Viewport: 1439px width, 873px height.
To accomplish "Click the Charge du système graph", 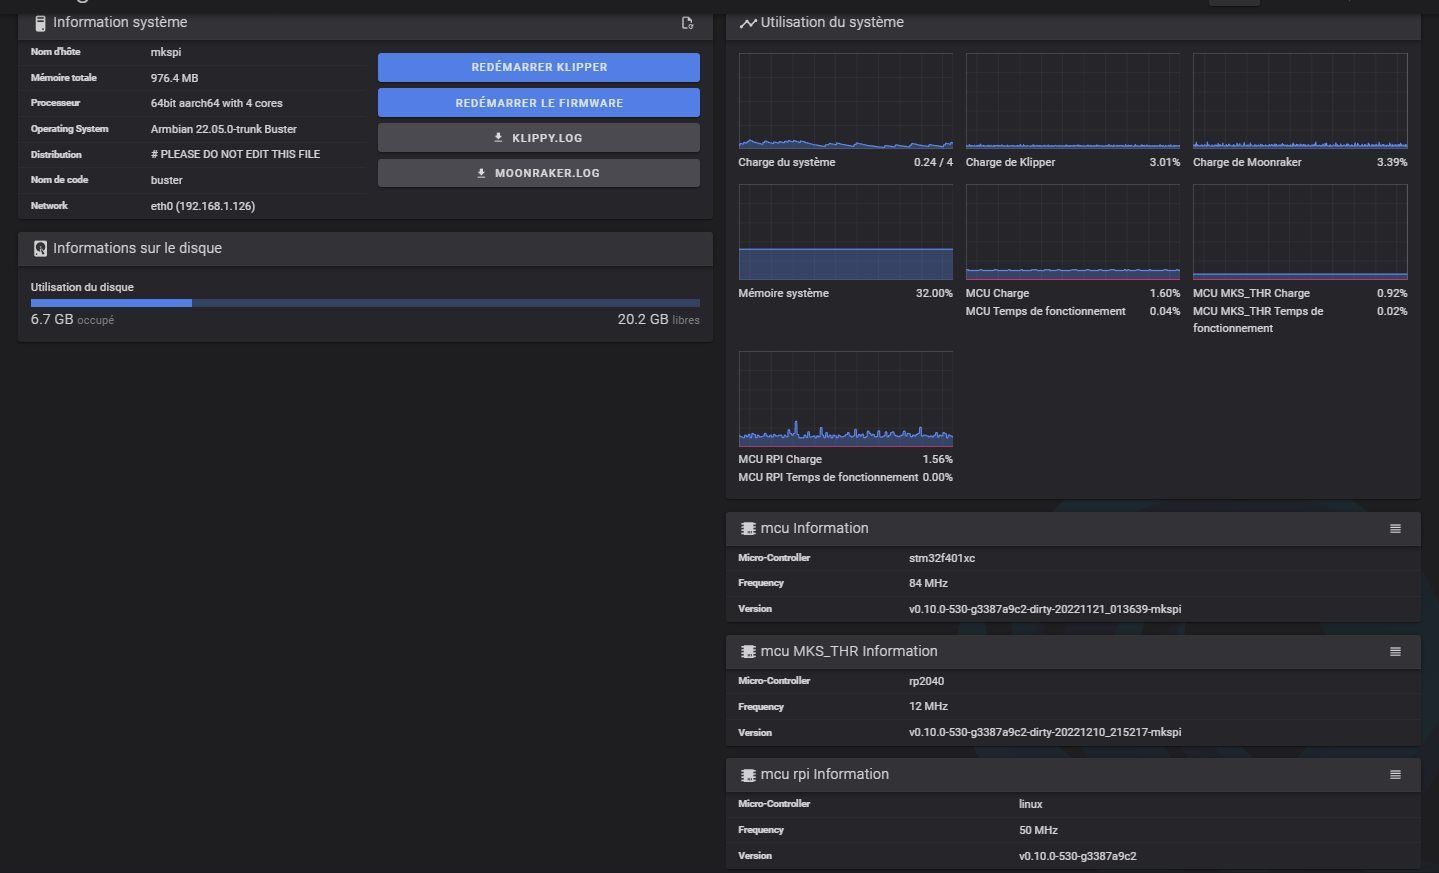I will coord(845,101).
